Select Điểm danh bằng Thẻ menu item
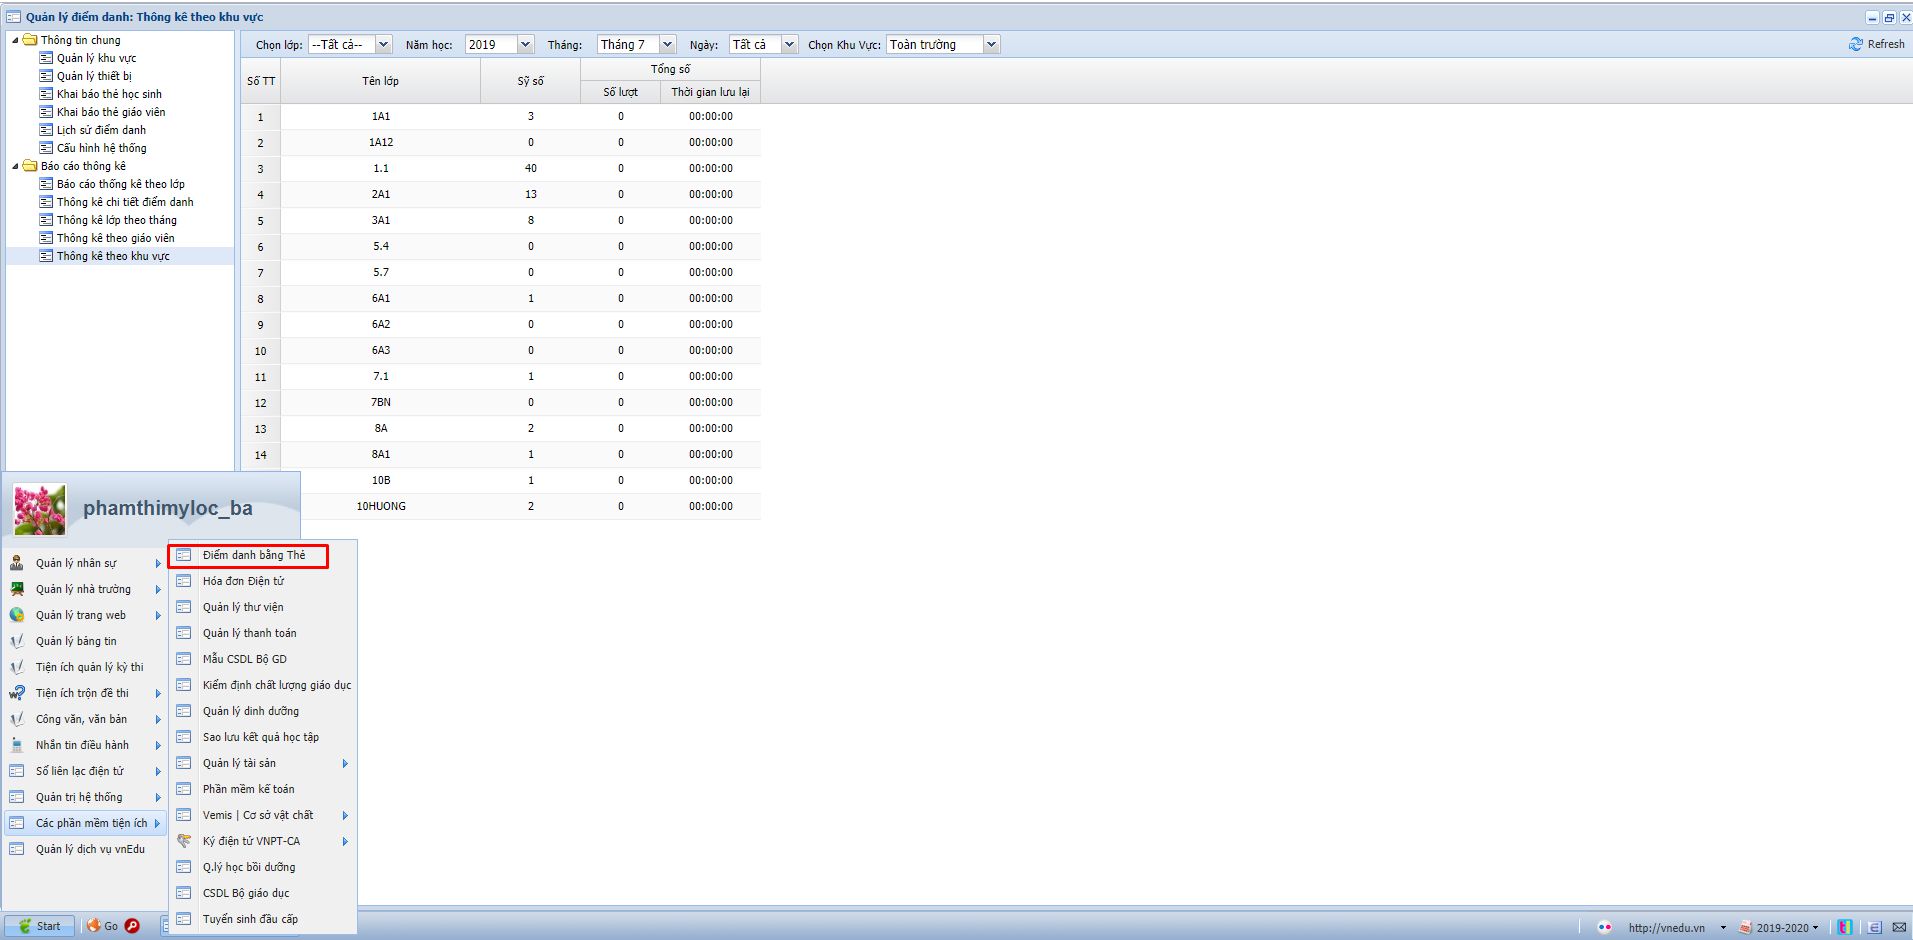Image resolution: width=1913 pixels, height=940 pixels. point(254,555)
